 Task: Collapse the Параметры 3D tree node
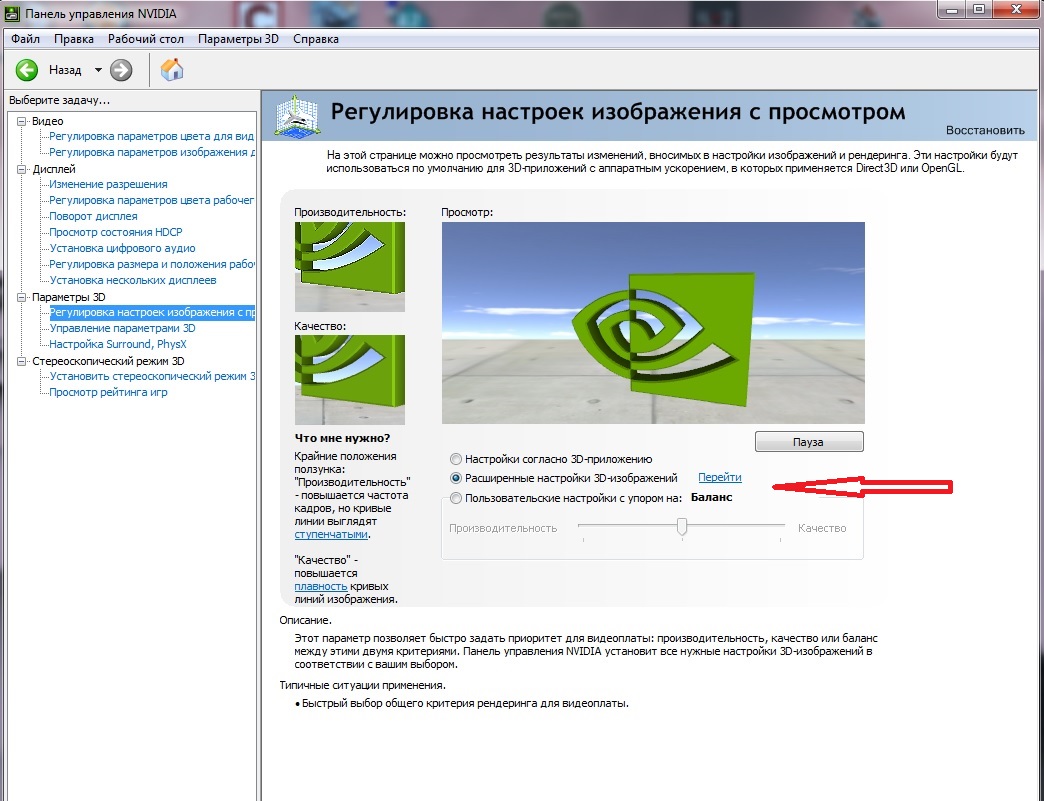click(21, 297)
